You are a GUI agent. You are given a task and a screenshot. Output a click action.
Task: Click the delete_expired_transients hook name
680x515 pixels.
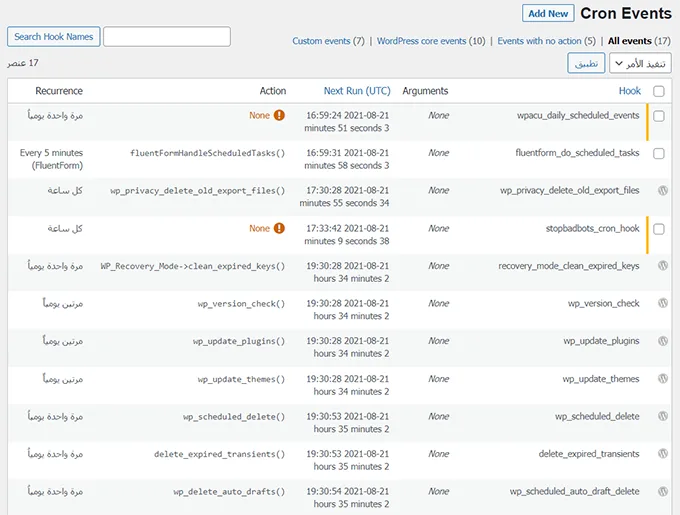point(589,453)
